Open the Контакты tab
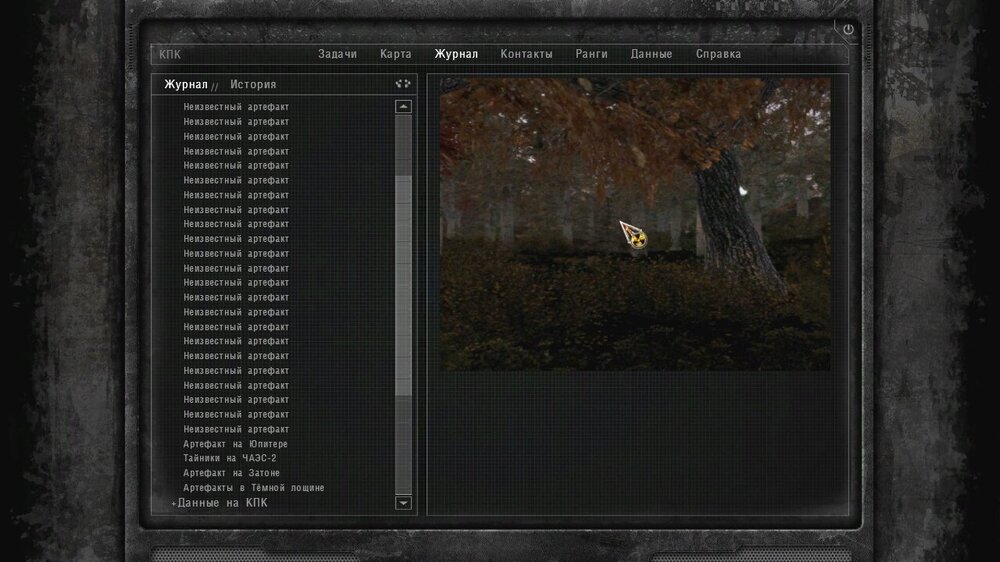This screenshot has width=1000, height=562. point(526,54)
